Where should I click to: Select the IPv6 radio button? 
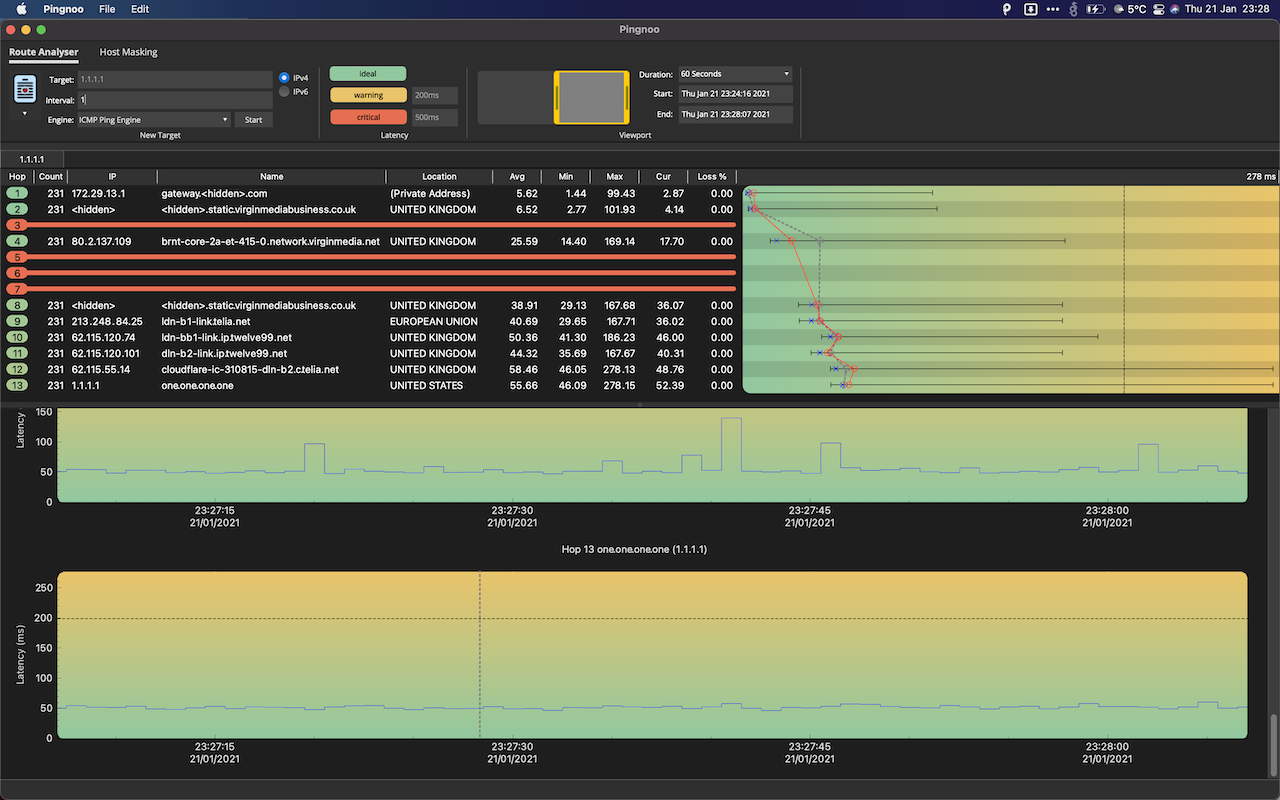click(x=285, y=91)
